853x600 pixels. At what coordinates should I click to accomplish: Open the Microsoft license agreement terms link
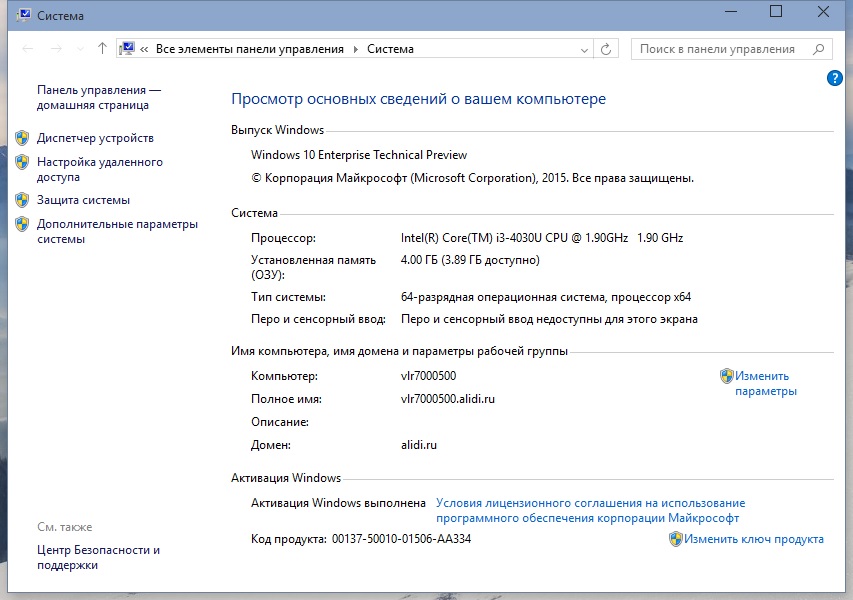pyautogui.click(x=590, y=510)
